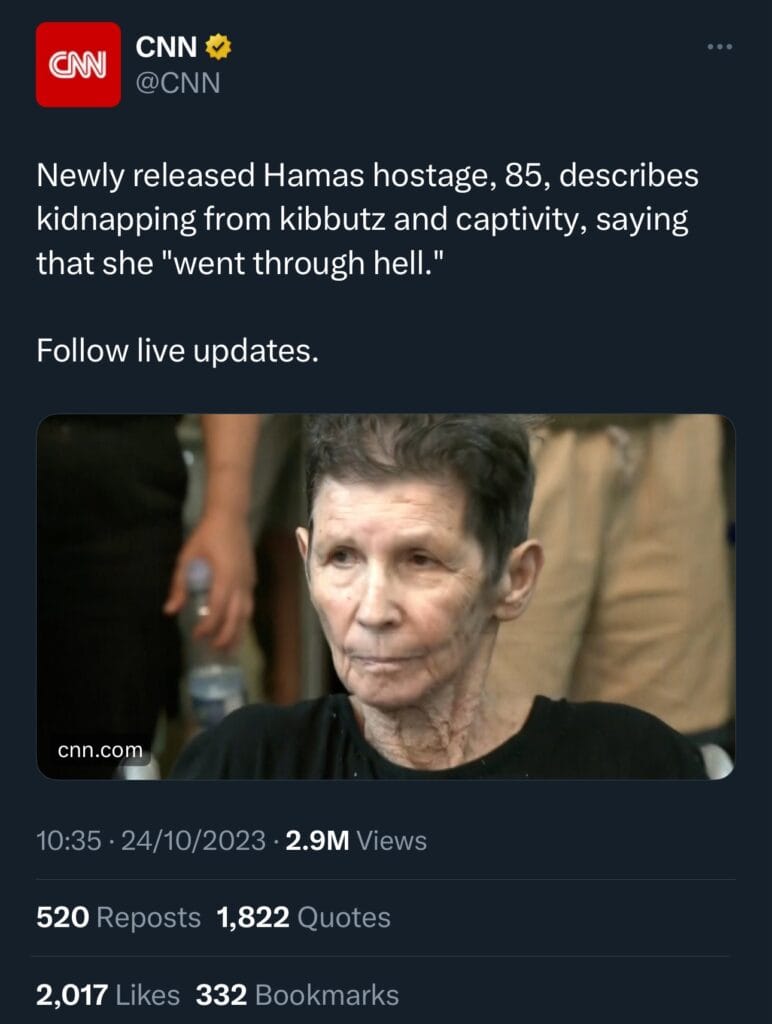Click the cnn.com link label

coord(100,750)
